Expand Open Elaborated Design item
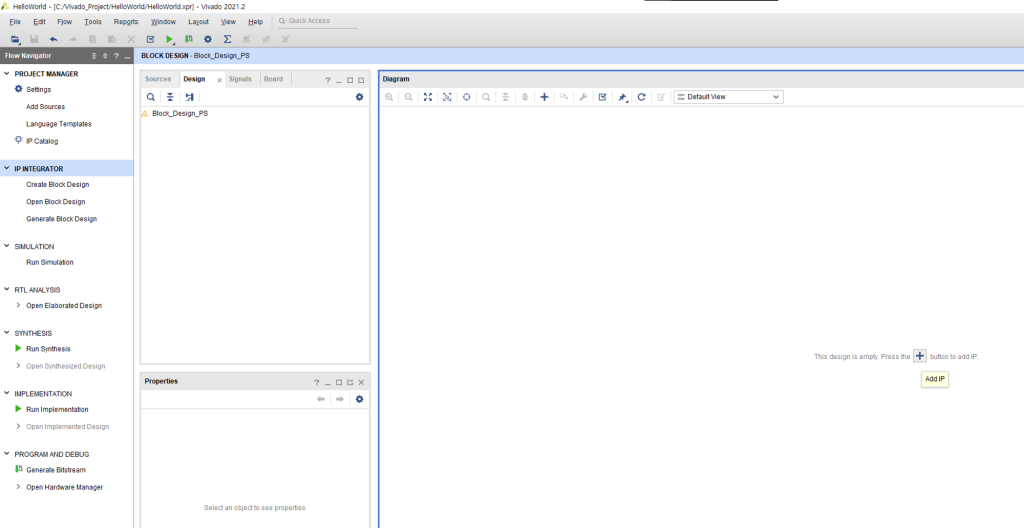1024x528 pixels. pos(18,305)
